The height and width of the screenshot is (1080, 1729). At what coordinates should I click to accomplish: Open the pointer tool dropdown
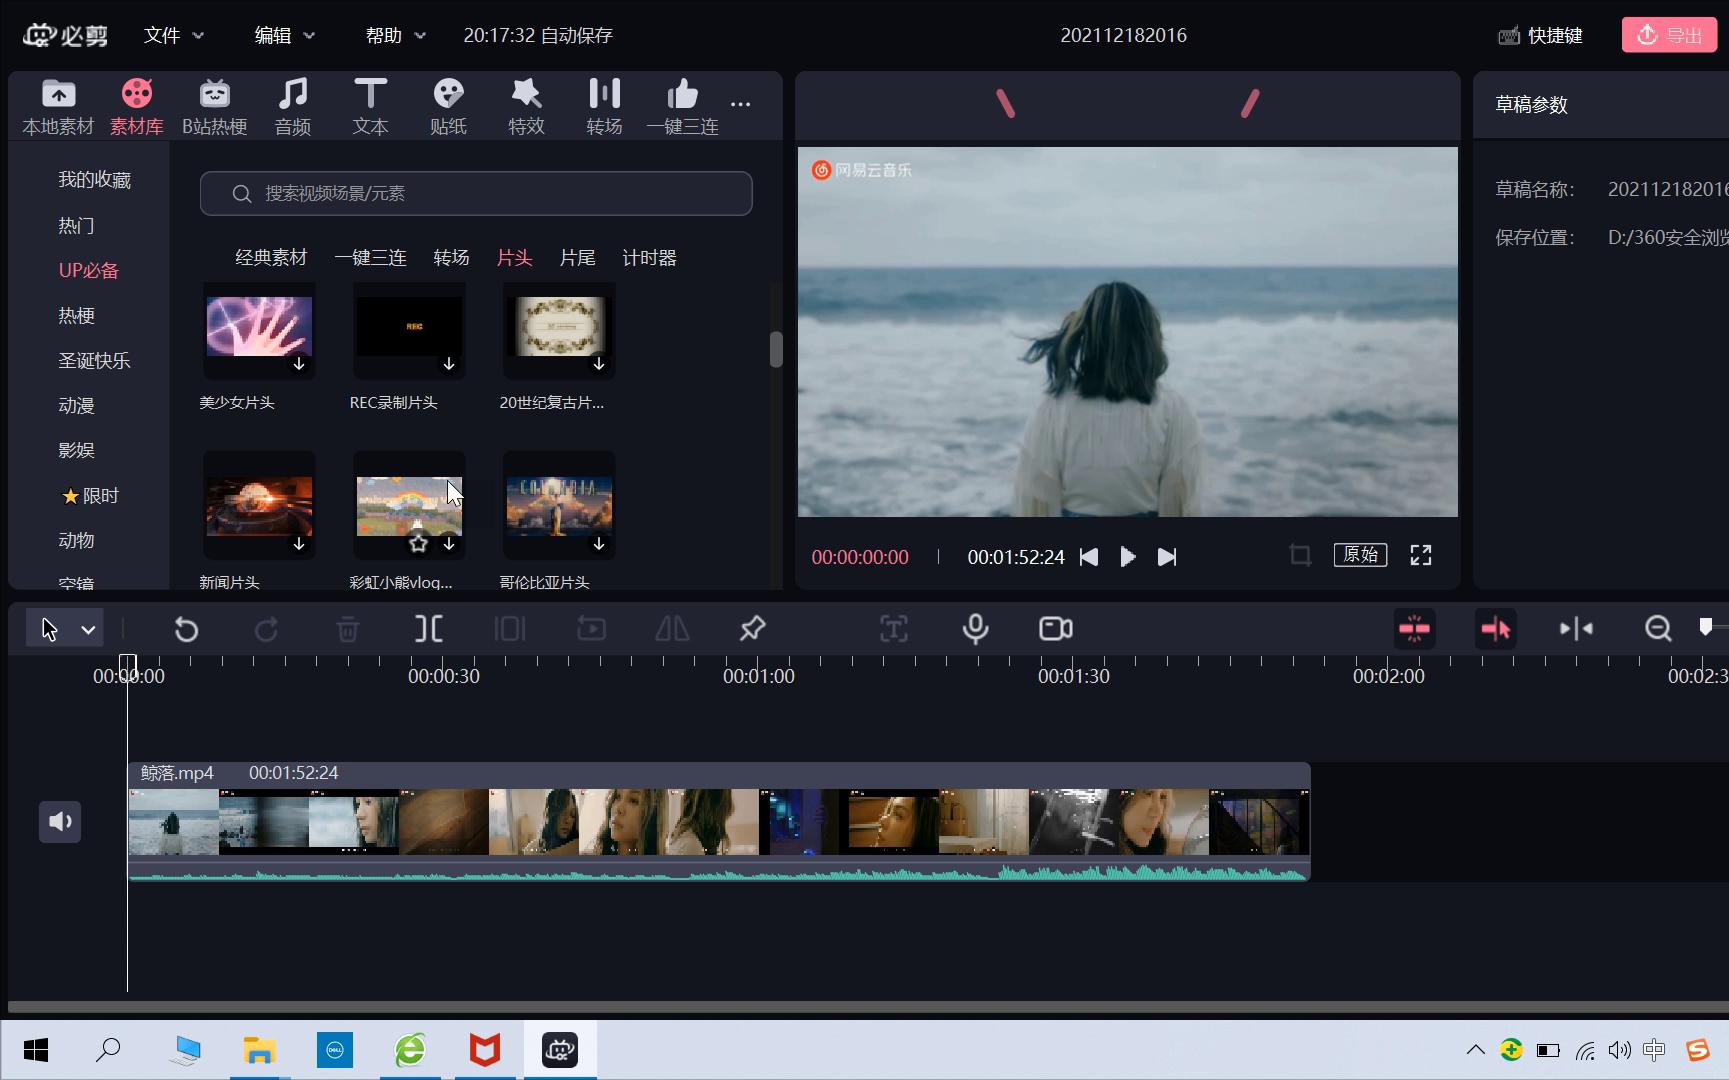88,630
